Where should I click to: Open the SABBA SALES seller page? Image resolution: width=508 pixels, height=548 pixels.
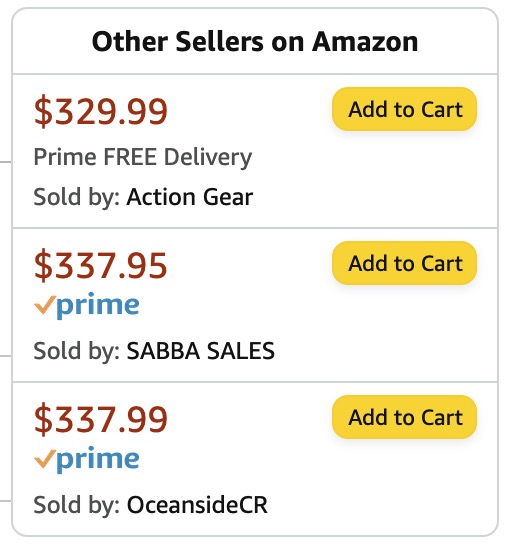201,351
